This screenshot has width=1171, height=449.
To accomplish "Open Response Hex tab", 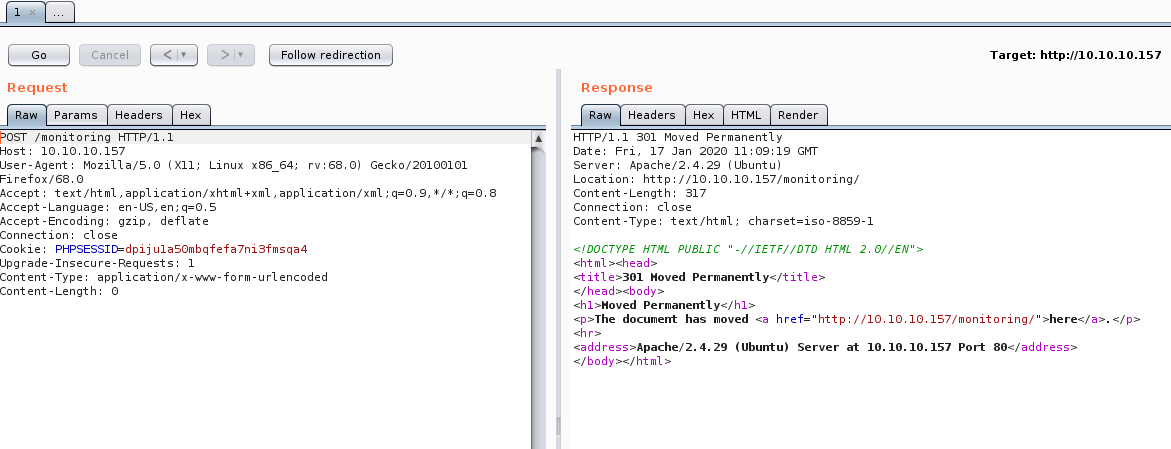I will [x=703, y=115].
